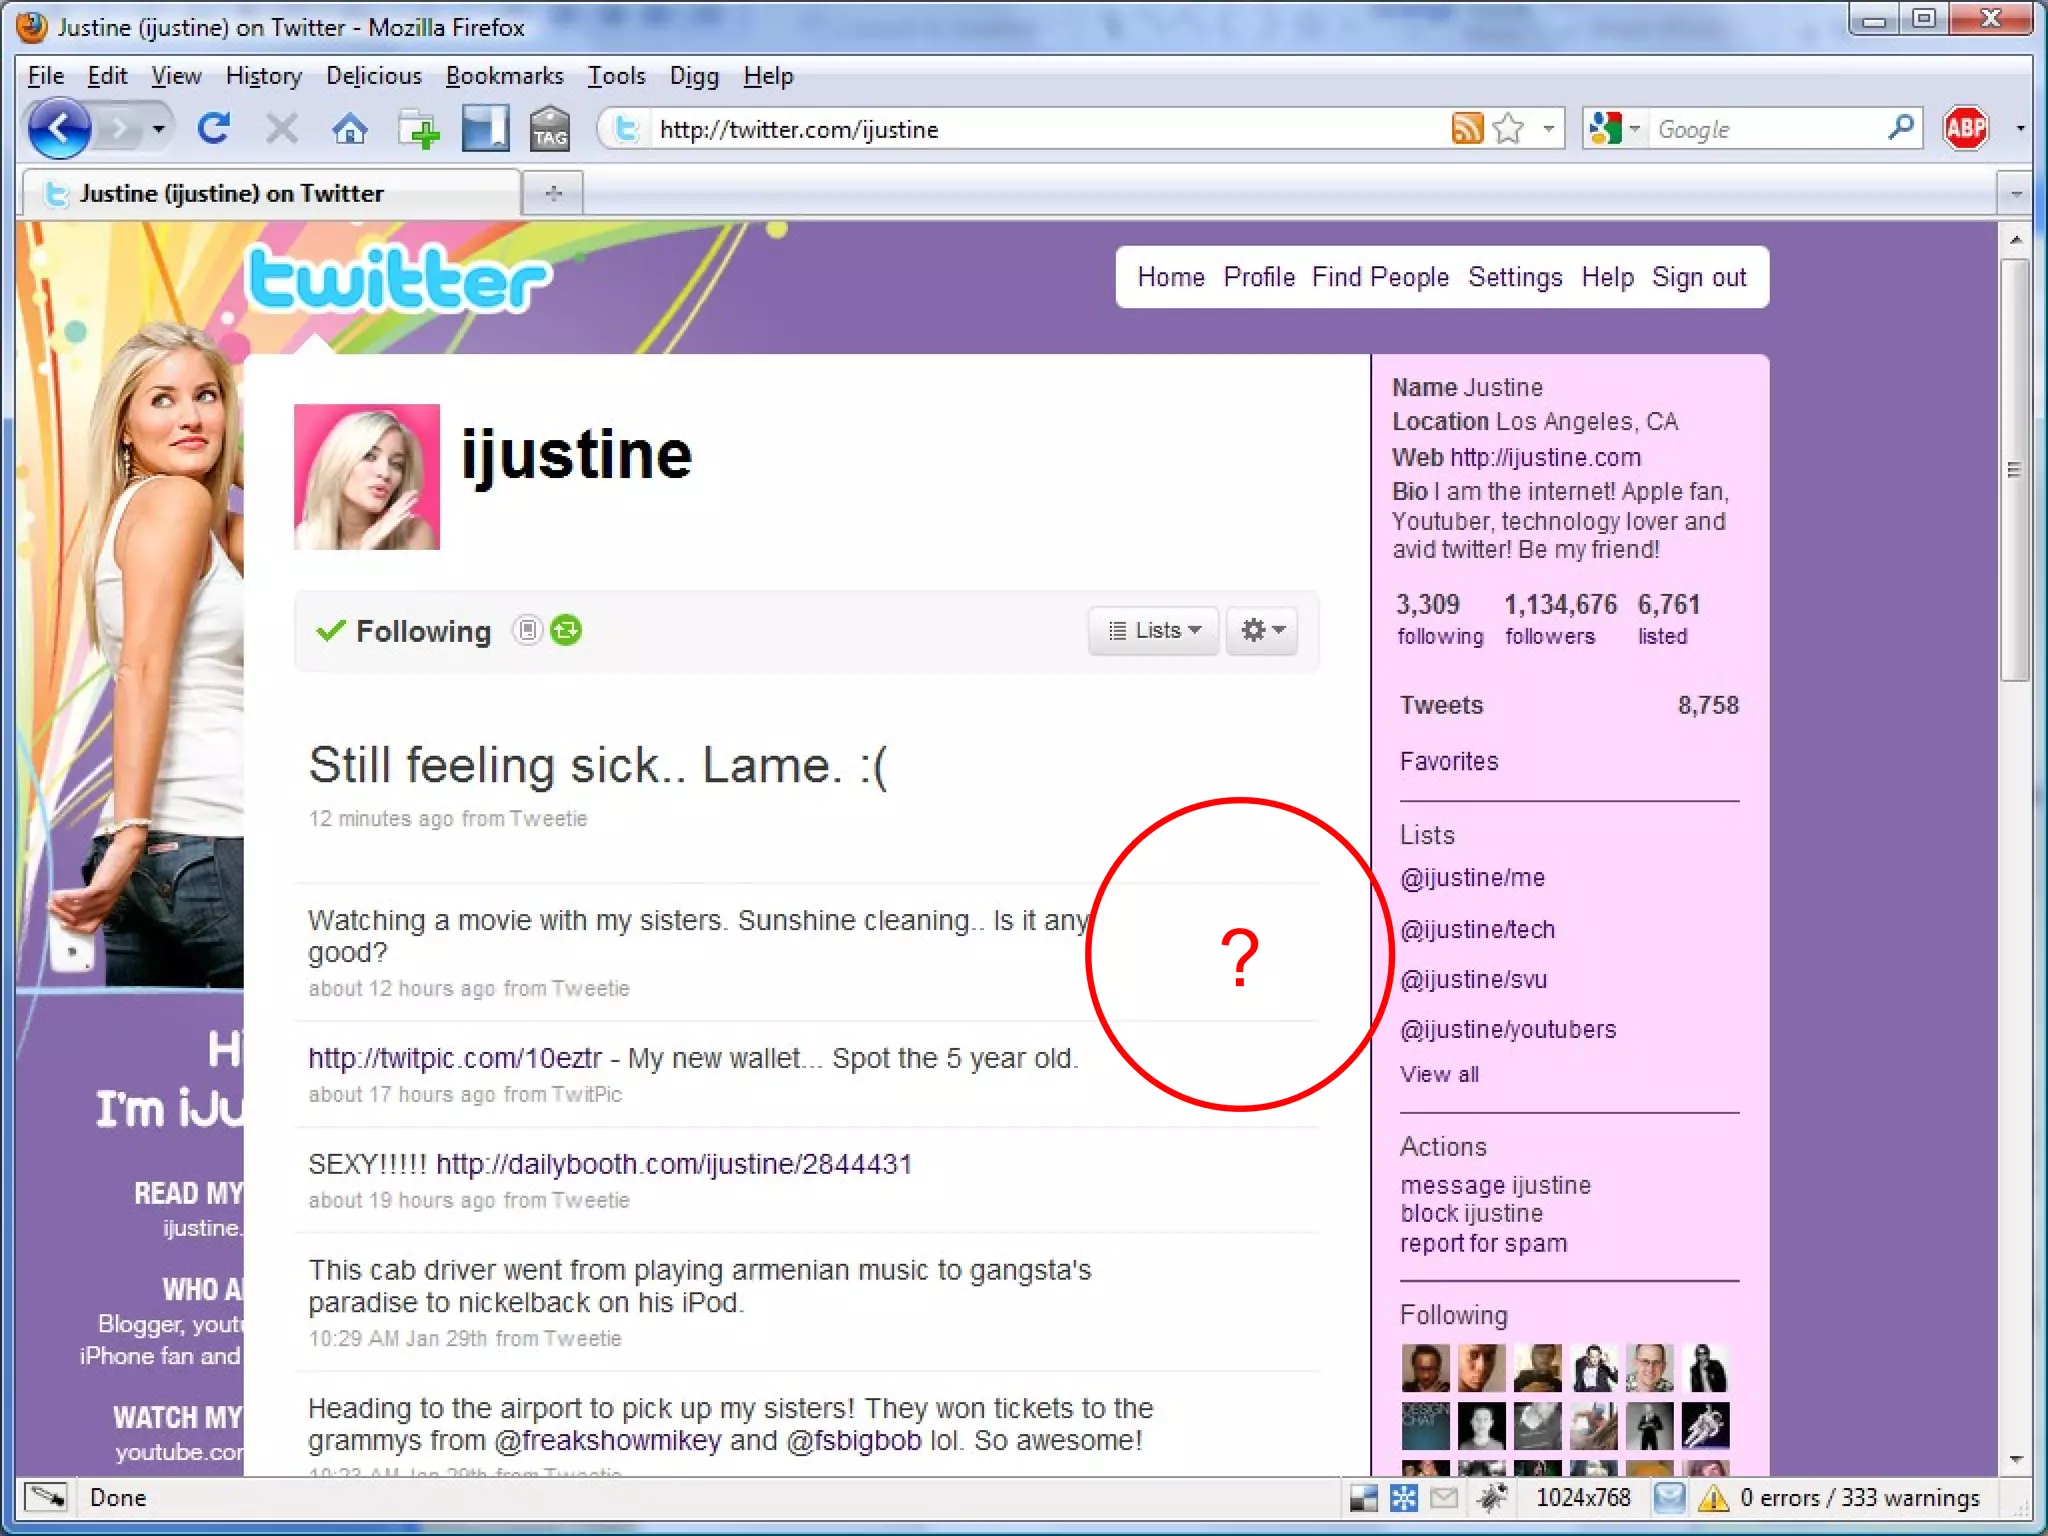
Task: Toggle green retweets icon beside Following
Action: (x=566, y=630)
